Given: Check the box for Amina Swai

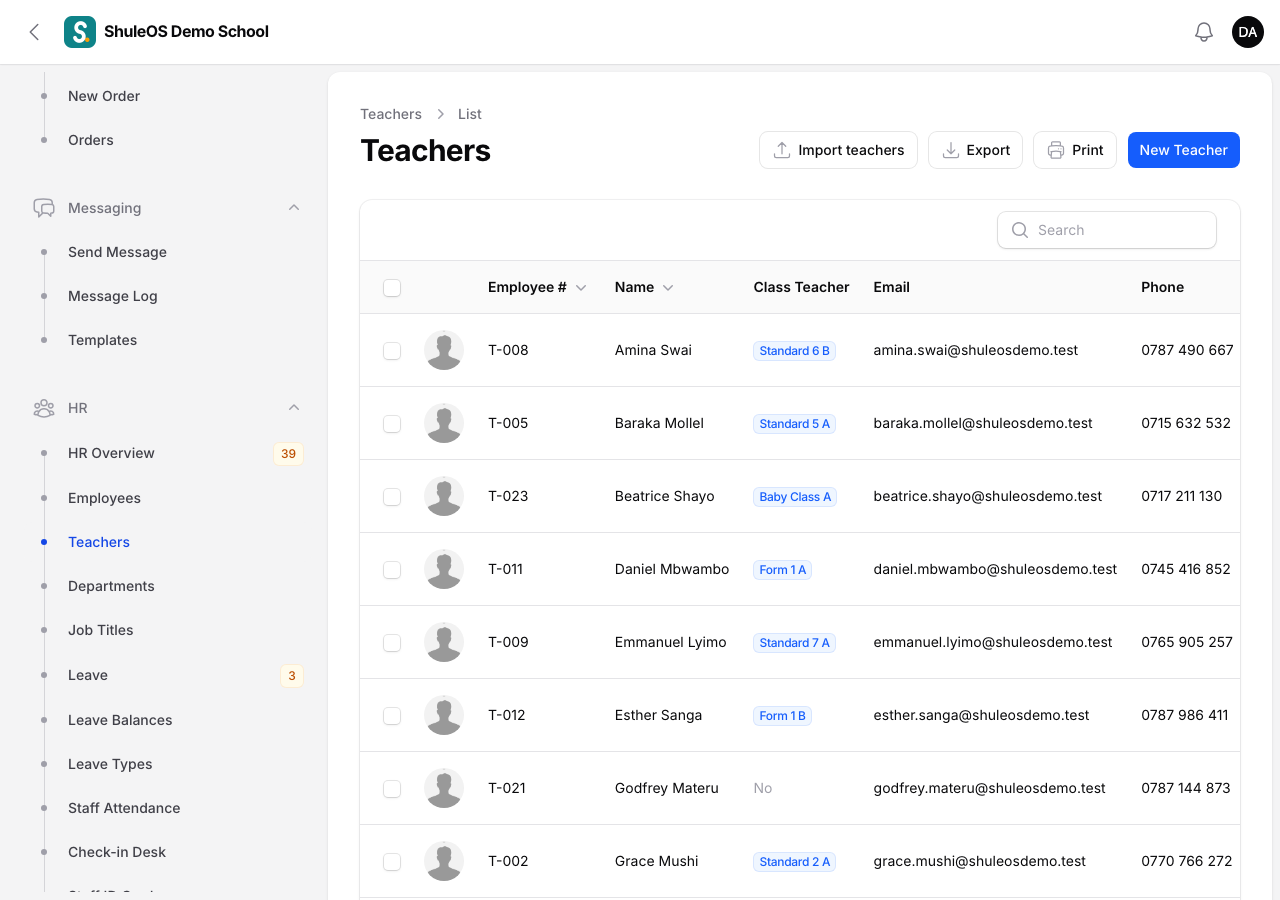Looking at the screenshot, I should click(392, 351).
